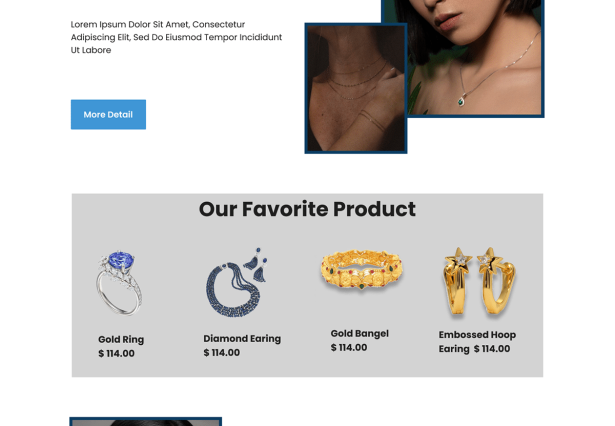This screenshot has width=615, height=426.
Task: Click the Our Favorite Product heading
Action: pos(307,209)
